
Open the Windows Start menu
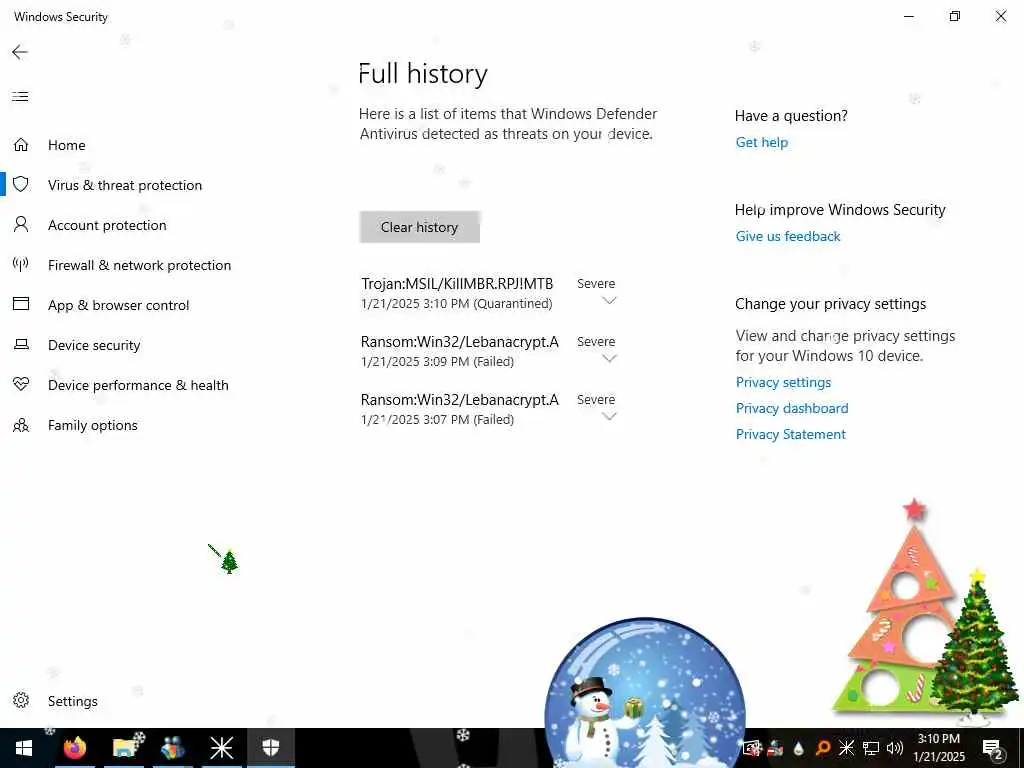[x=24, y=748]
